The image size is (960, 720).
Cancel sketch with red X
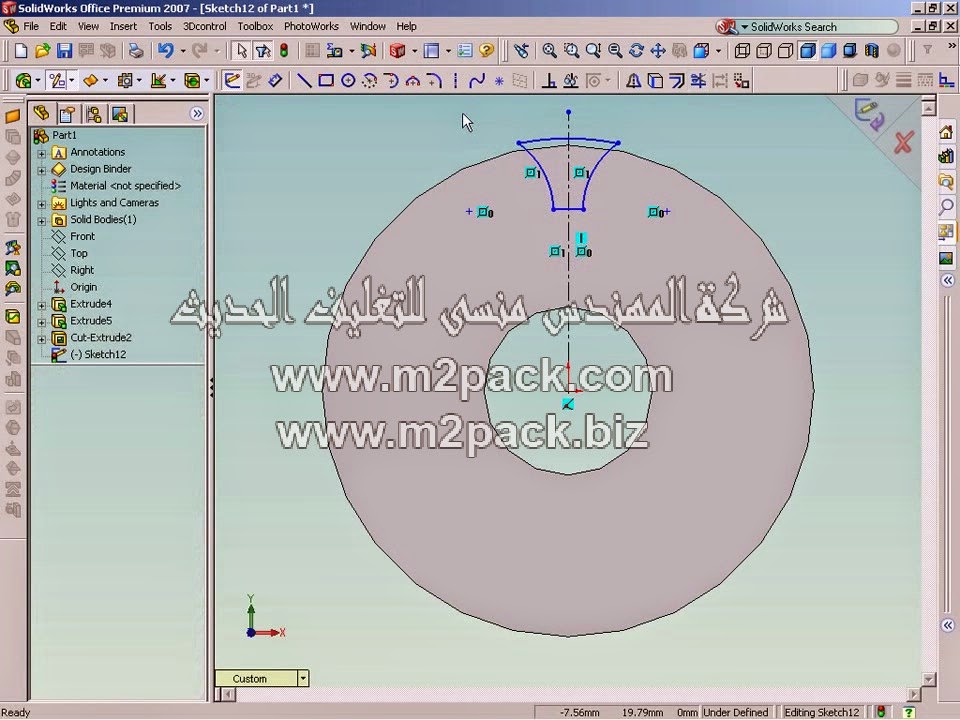(x=904, y=143)
